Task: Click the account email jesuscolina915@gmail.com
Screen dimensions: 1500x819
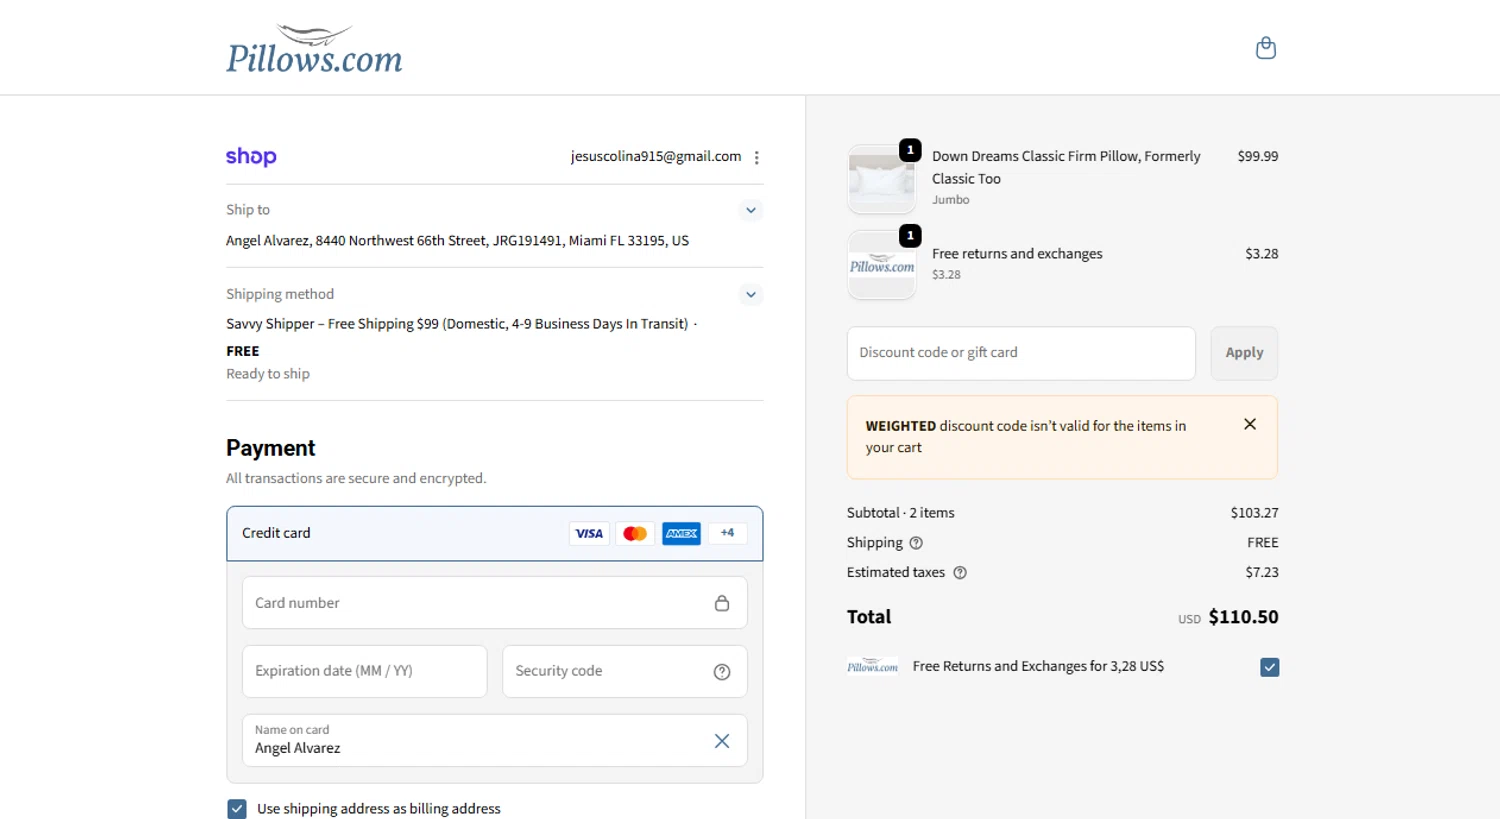Action: 656,156
